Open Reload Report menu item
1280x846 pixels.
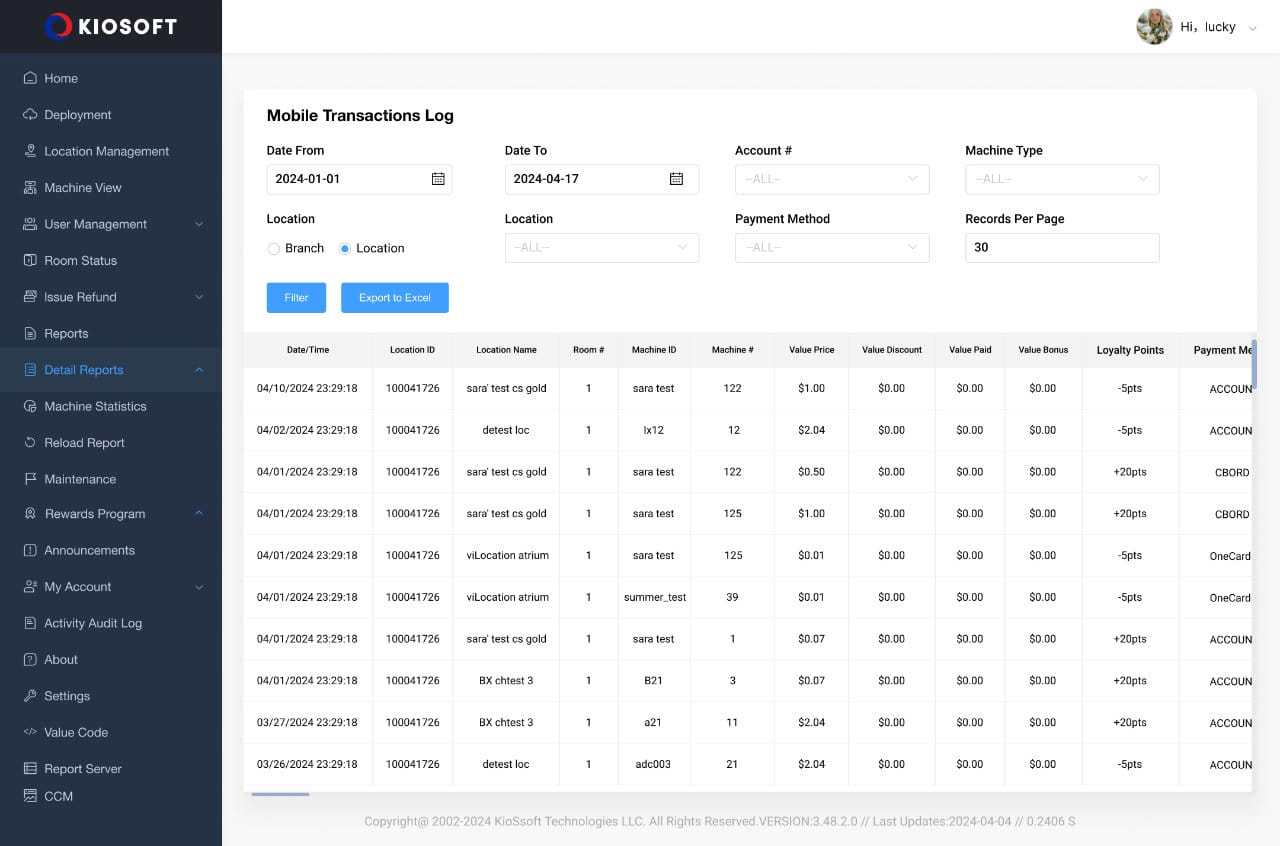pos(84,443)
